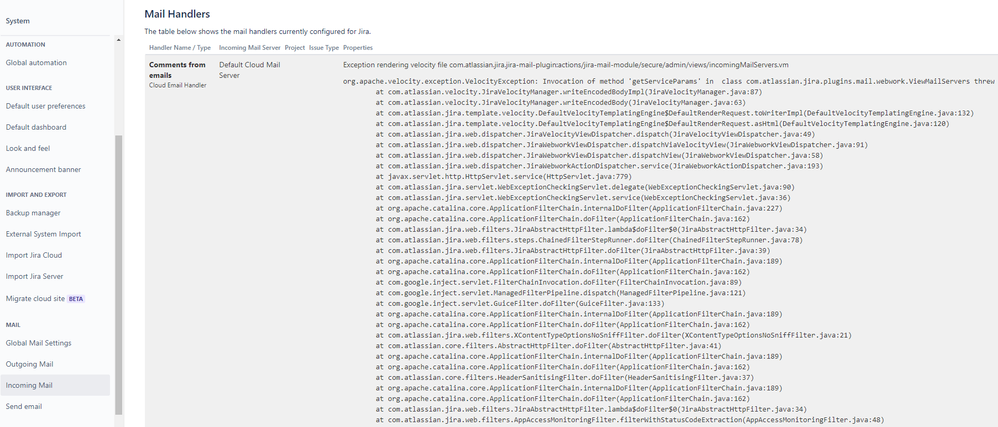Open External System Import

click(43, 234)
